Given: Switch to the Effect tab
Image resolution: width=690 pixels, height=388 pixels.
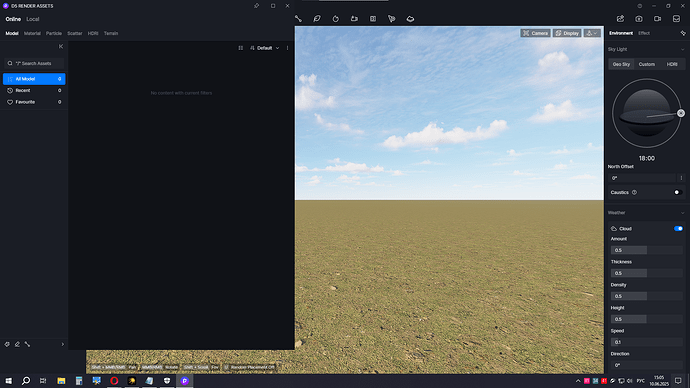Looking at the screenshot, I should click(644, 33).
